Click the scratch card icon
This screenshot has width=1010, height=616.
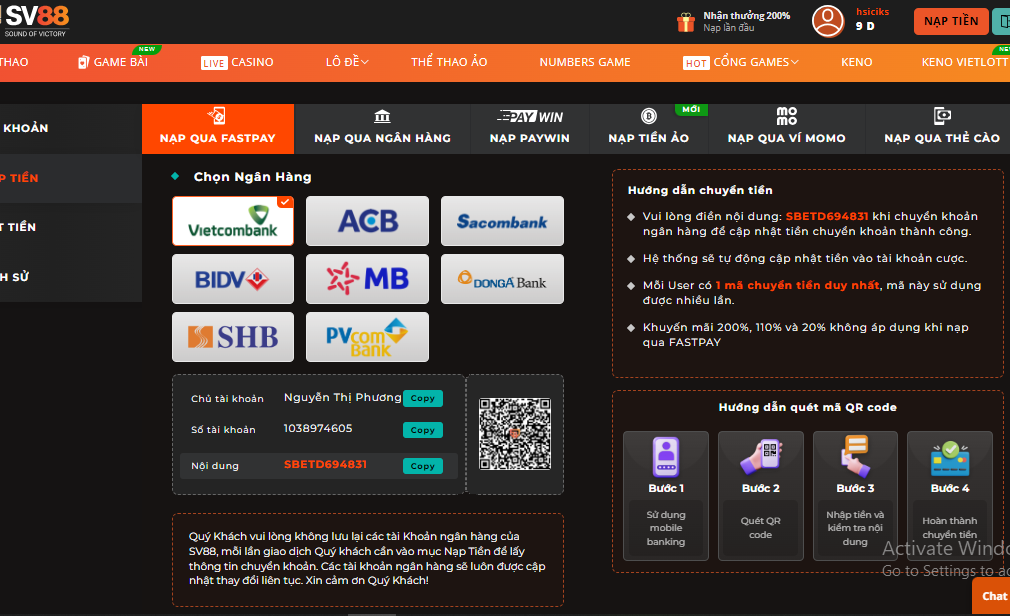coord(942,116)
